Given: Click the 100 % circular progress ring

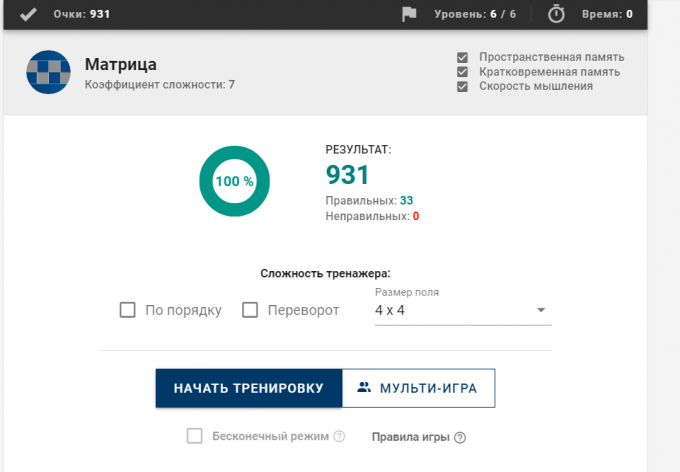Looking at the screenshot, I should (234, 181).
